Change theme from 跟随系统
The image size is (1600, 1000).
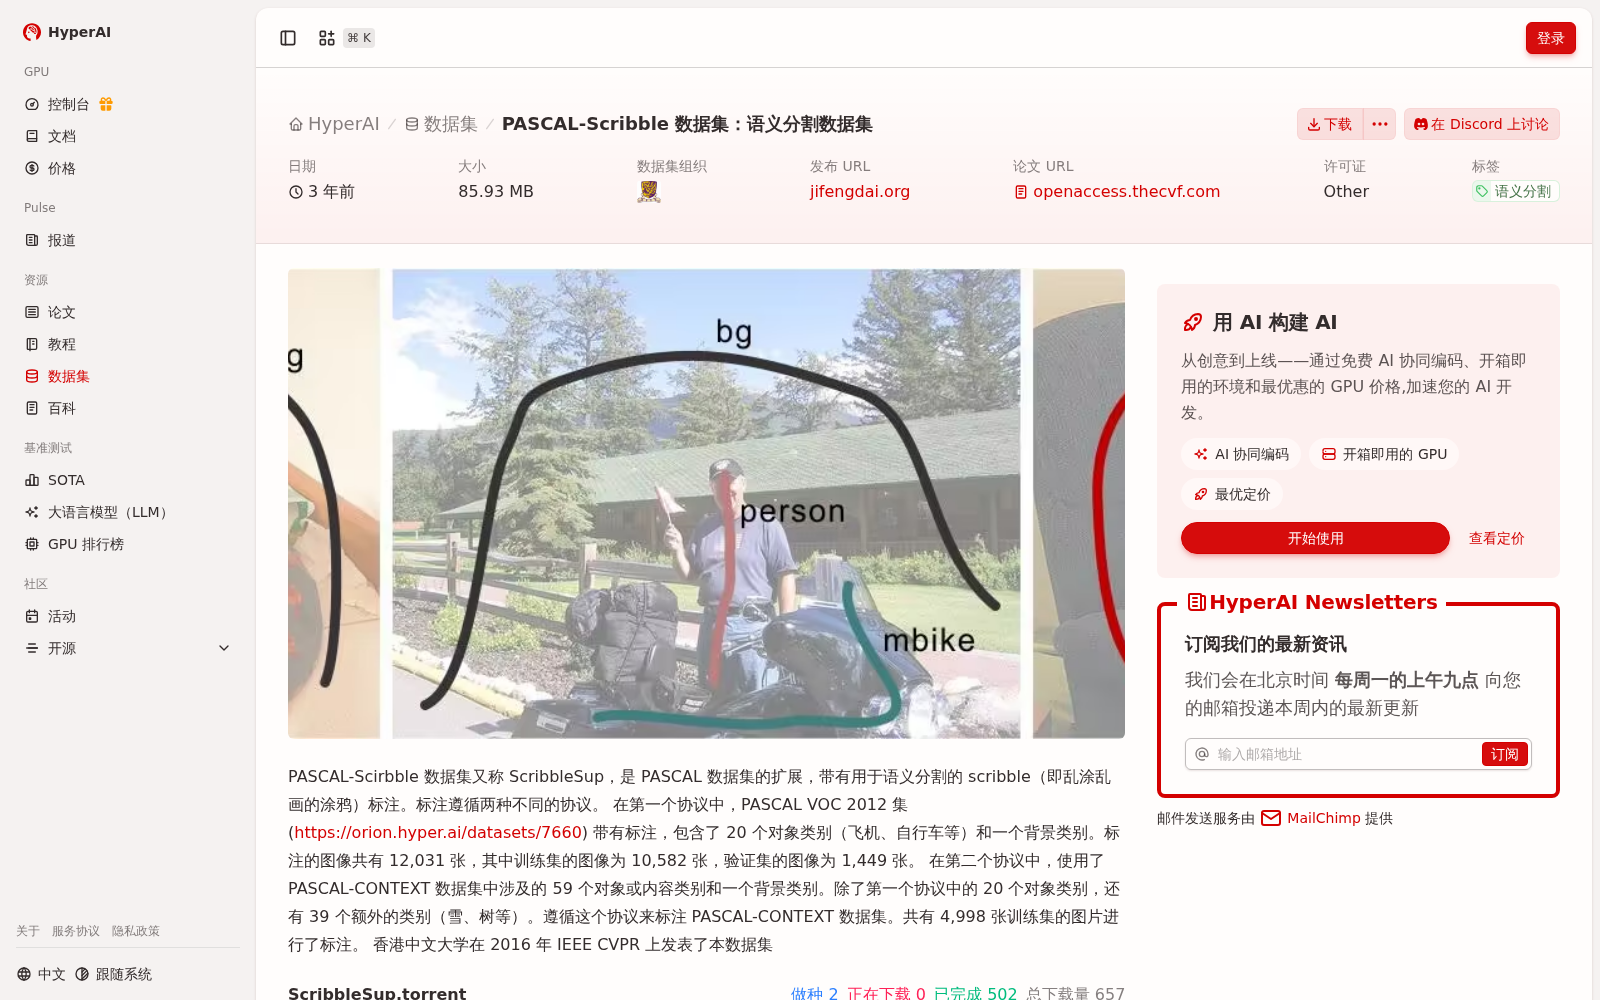114,974
